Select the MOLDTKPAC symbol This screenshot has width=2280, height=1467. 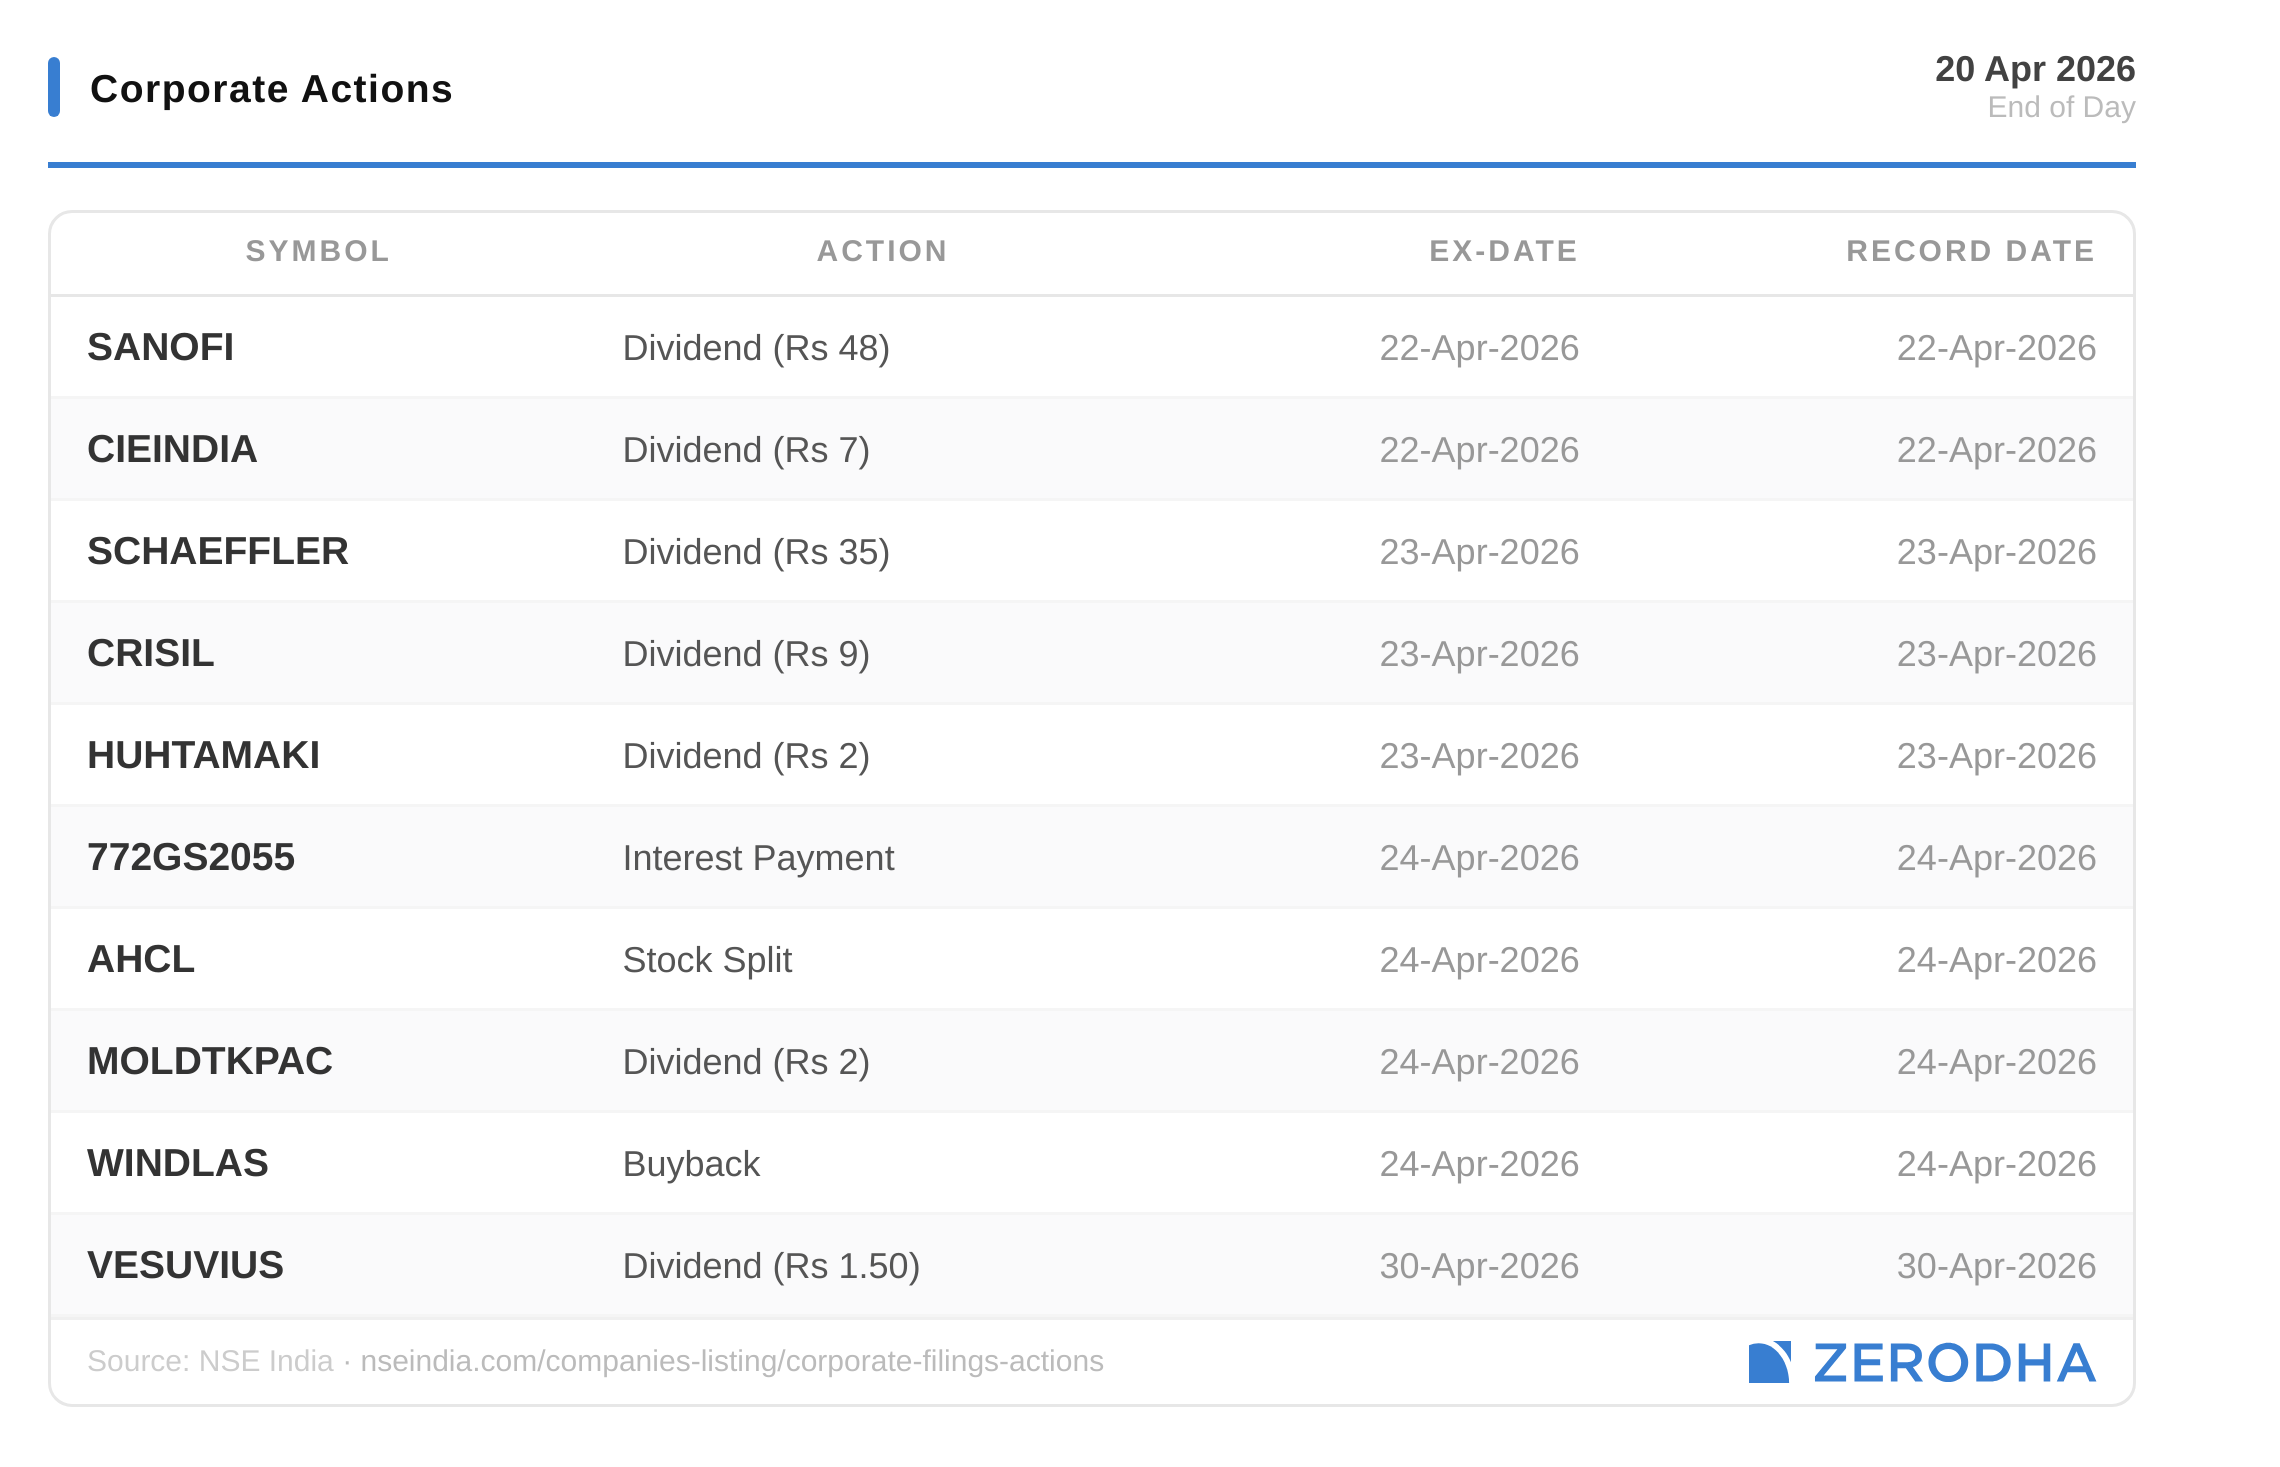pyautogui.click(x=210, y=1062)
